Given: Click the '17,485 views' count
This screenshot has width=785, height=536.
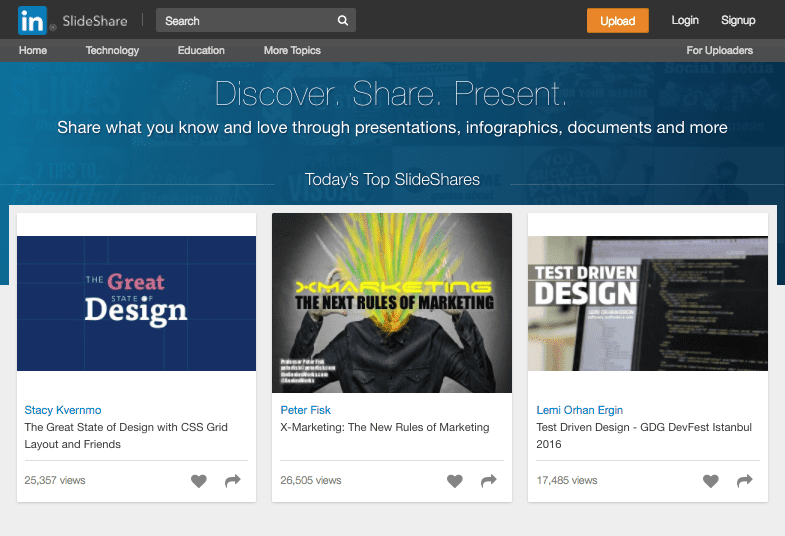Looking at the screenshot, I should click(567, 480).
